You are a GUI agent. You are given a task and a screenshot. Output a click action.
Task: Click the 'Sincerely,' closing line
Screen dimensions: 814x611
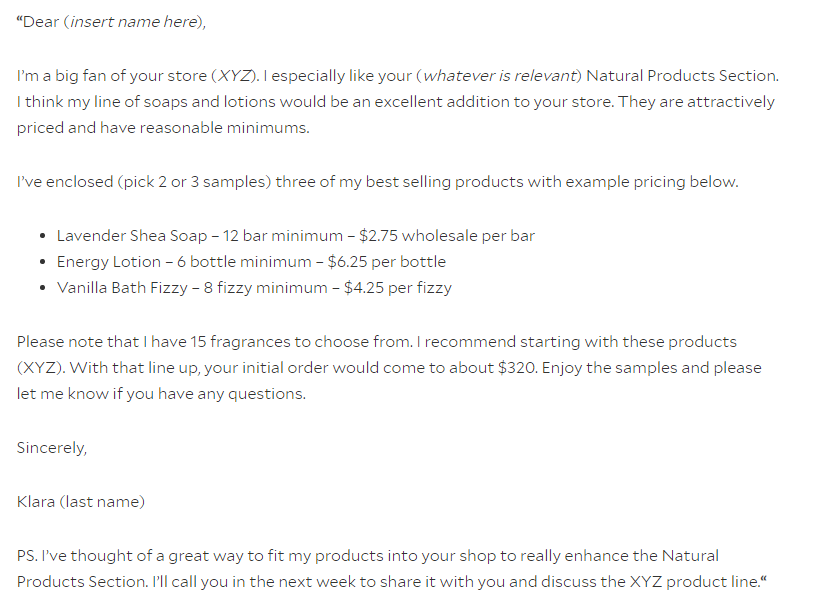pos(52,447)
